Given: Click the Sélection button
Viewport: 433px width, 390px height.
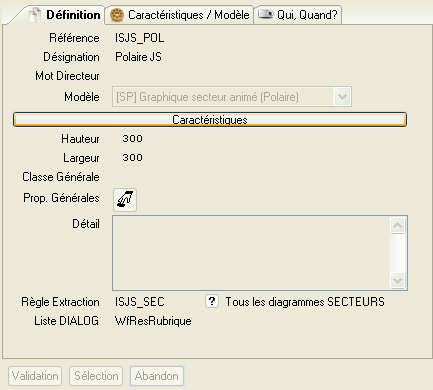Looking at the screenshot, I should pyautogui.click(x=96, y=376).
